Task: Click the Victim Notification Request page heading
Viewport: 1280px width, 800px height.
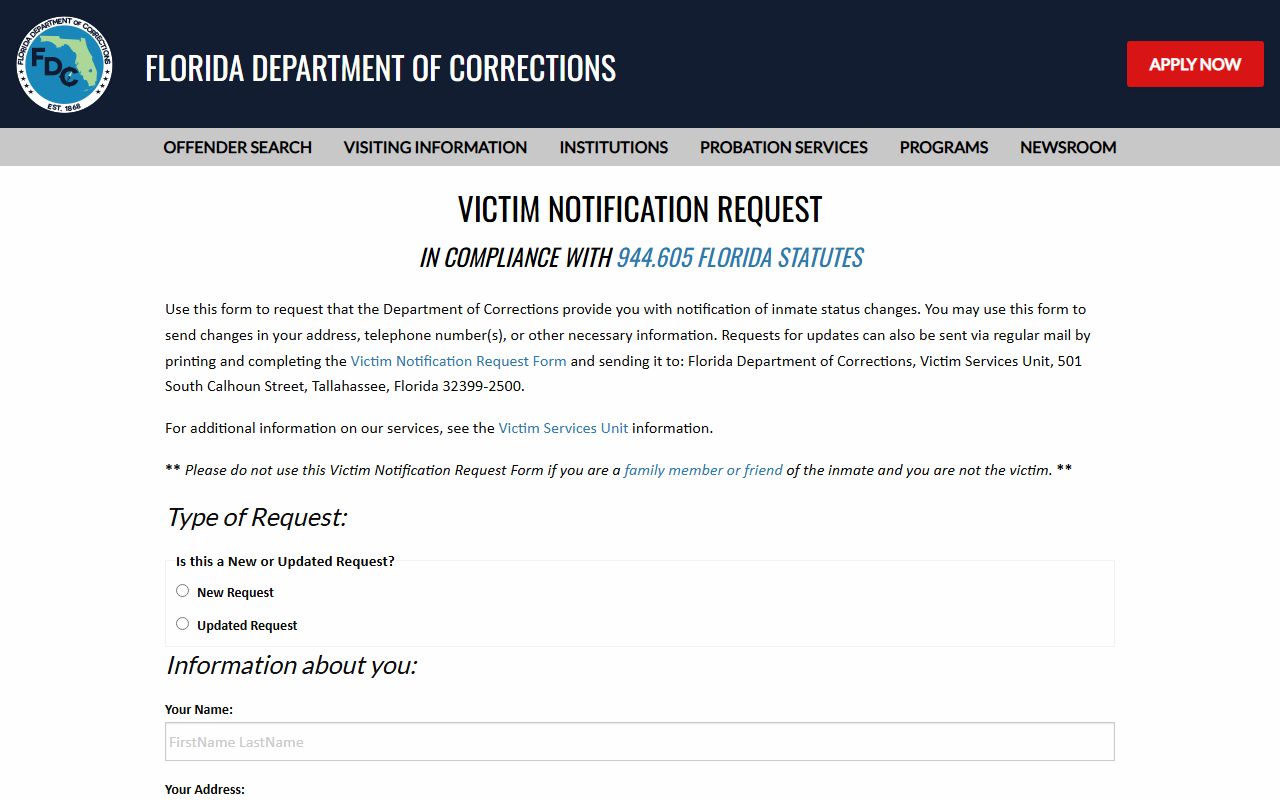Action: click(x=640, y=209)
